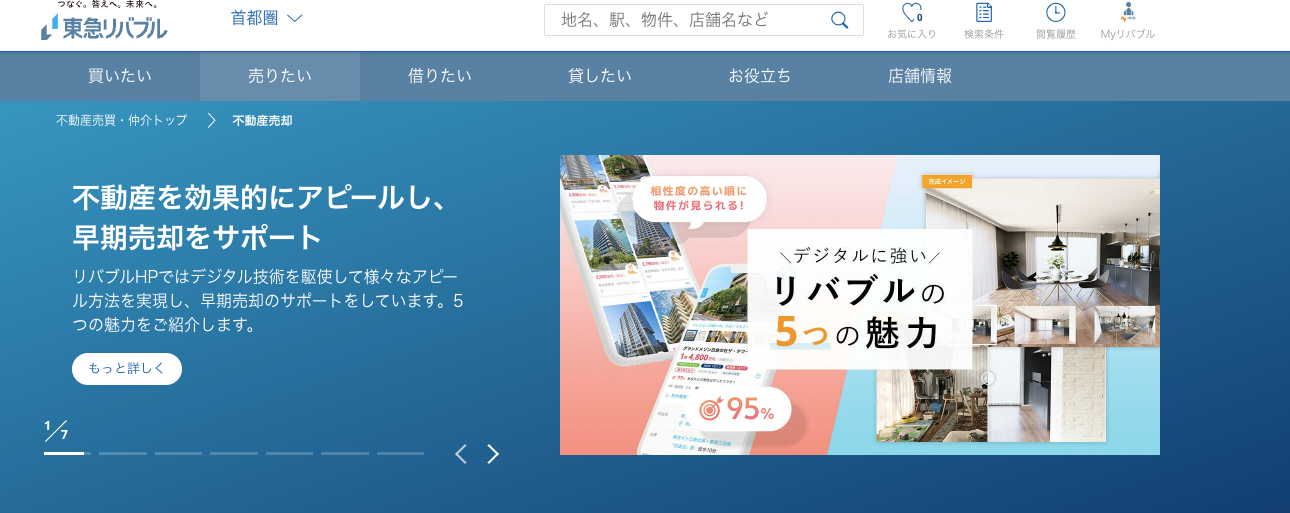Go to 不動産売買・仲介トップ breadcrumb
Image resolution: width=1290 pixels, height=513 pixels.
(122, 120)
